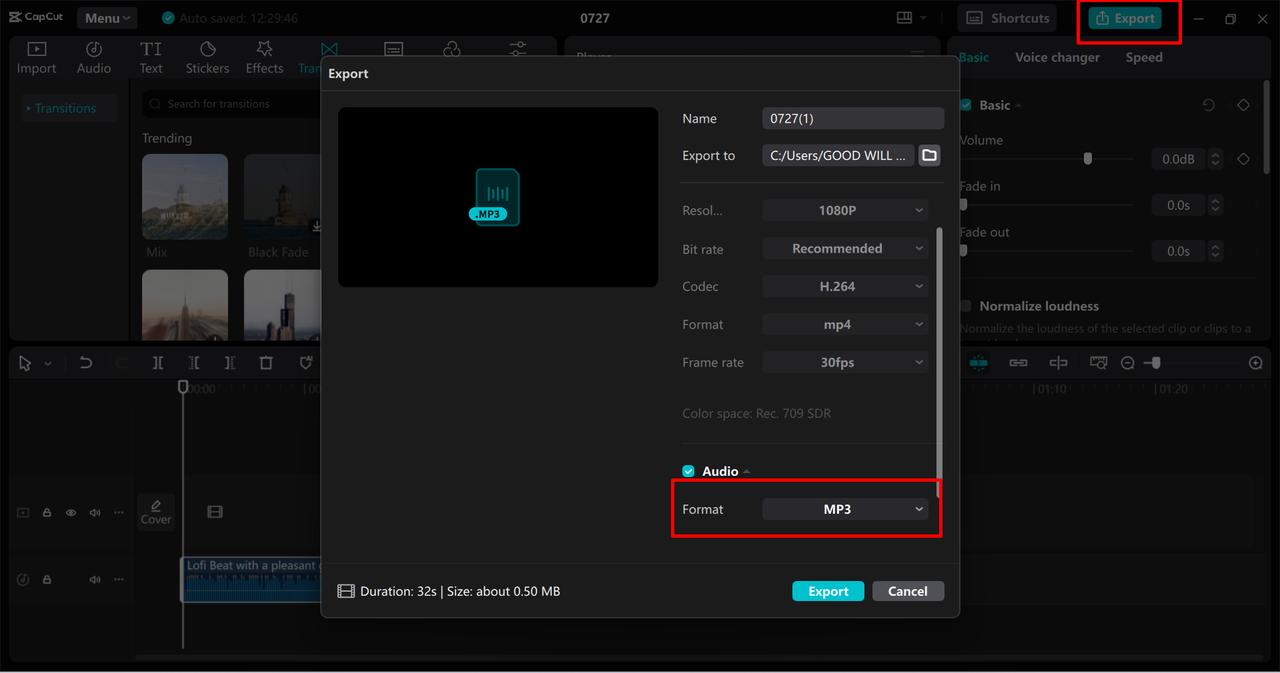Zoom out the timeline
The image size is (1280, 673).
pos(1127,363)
